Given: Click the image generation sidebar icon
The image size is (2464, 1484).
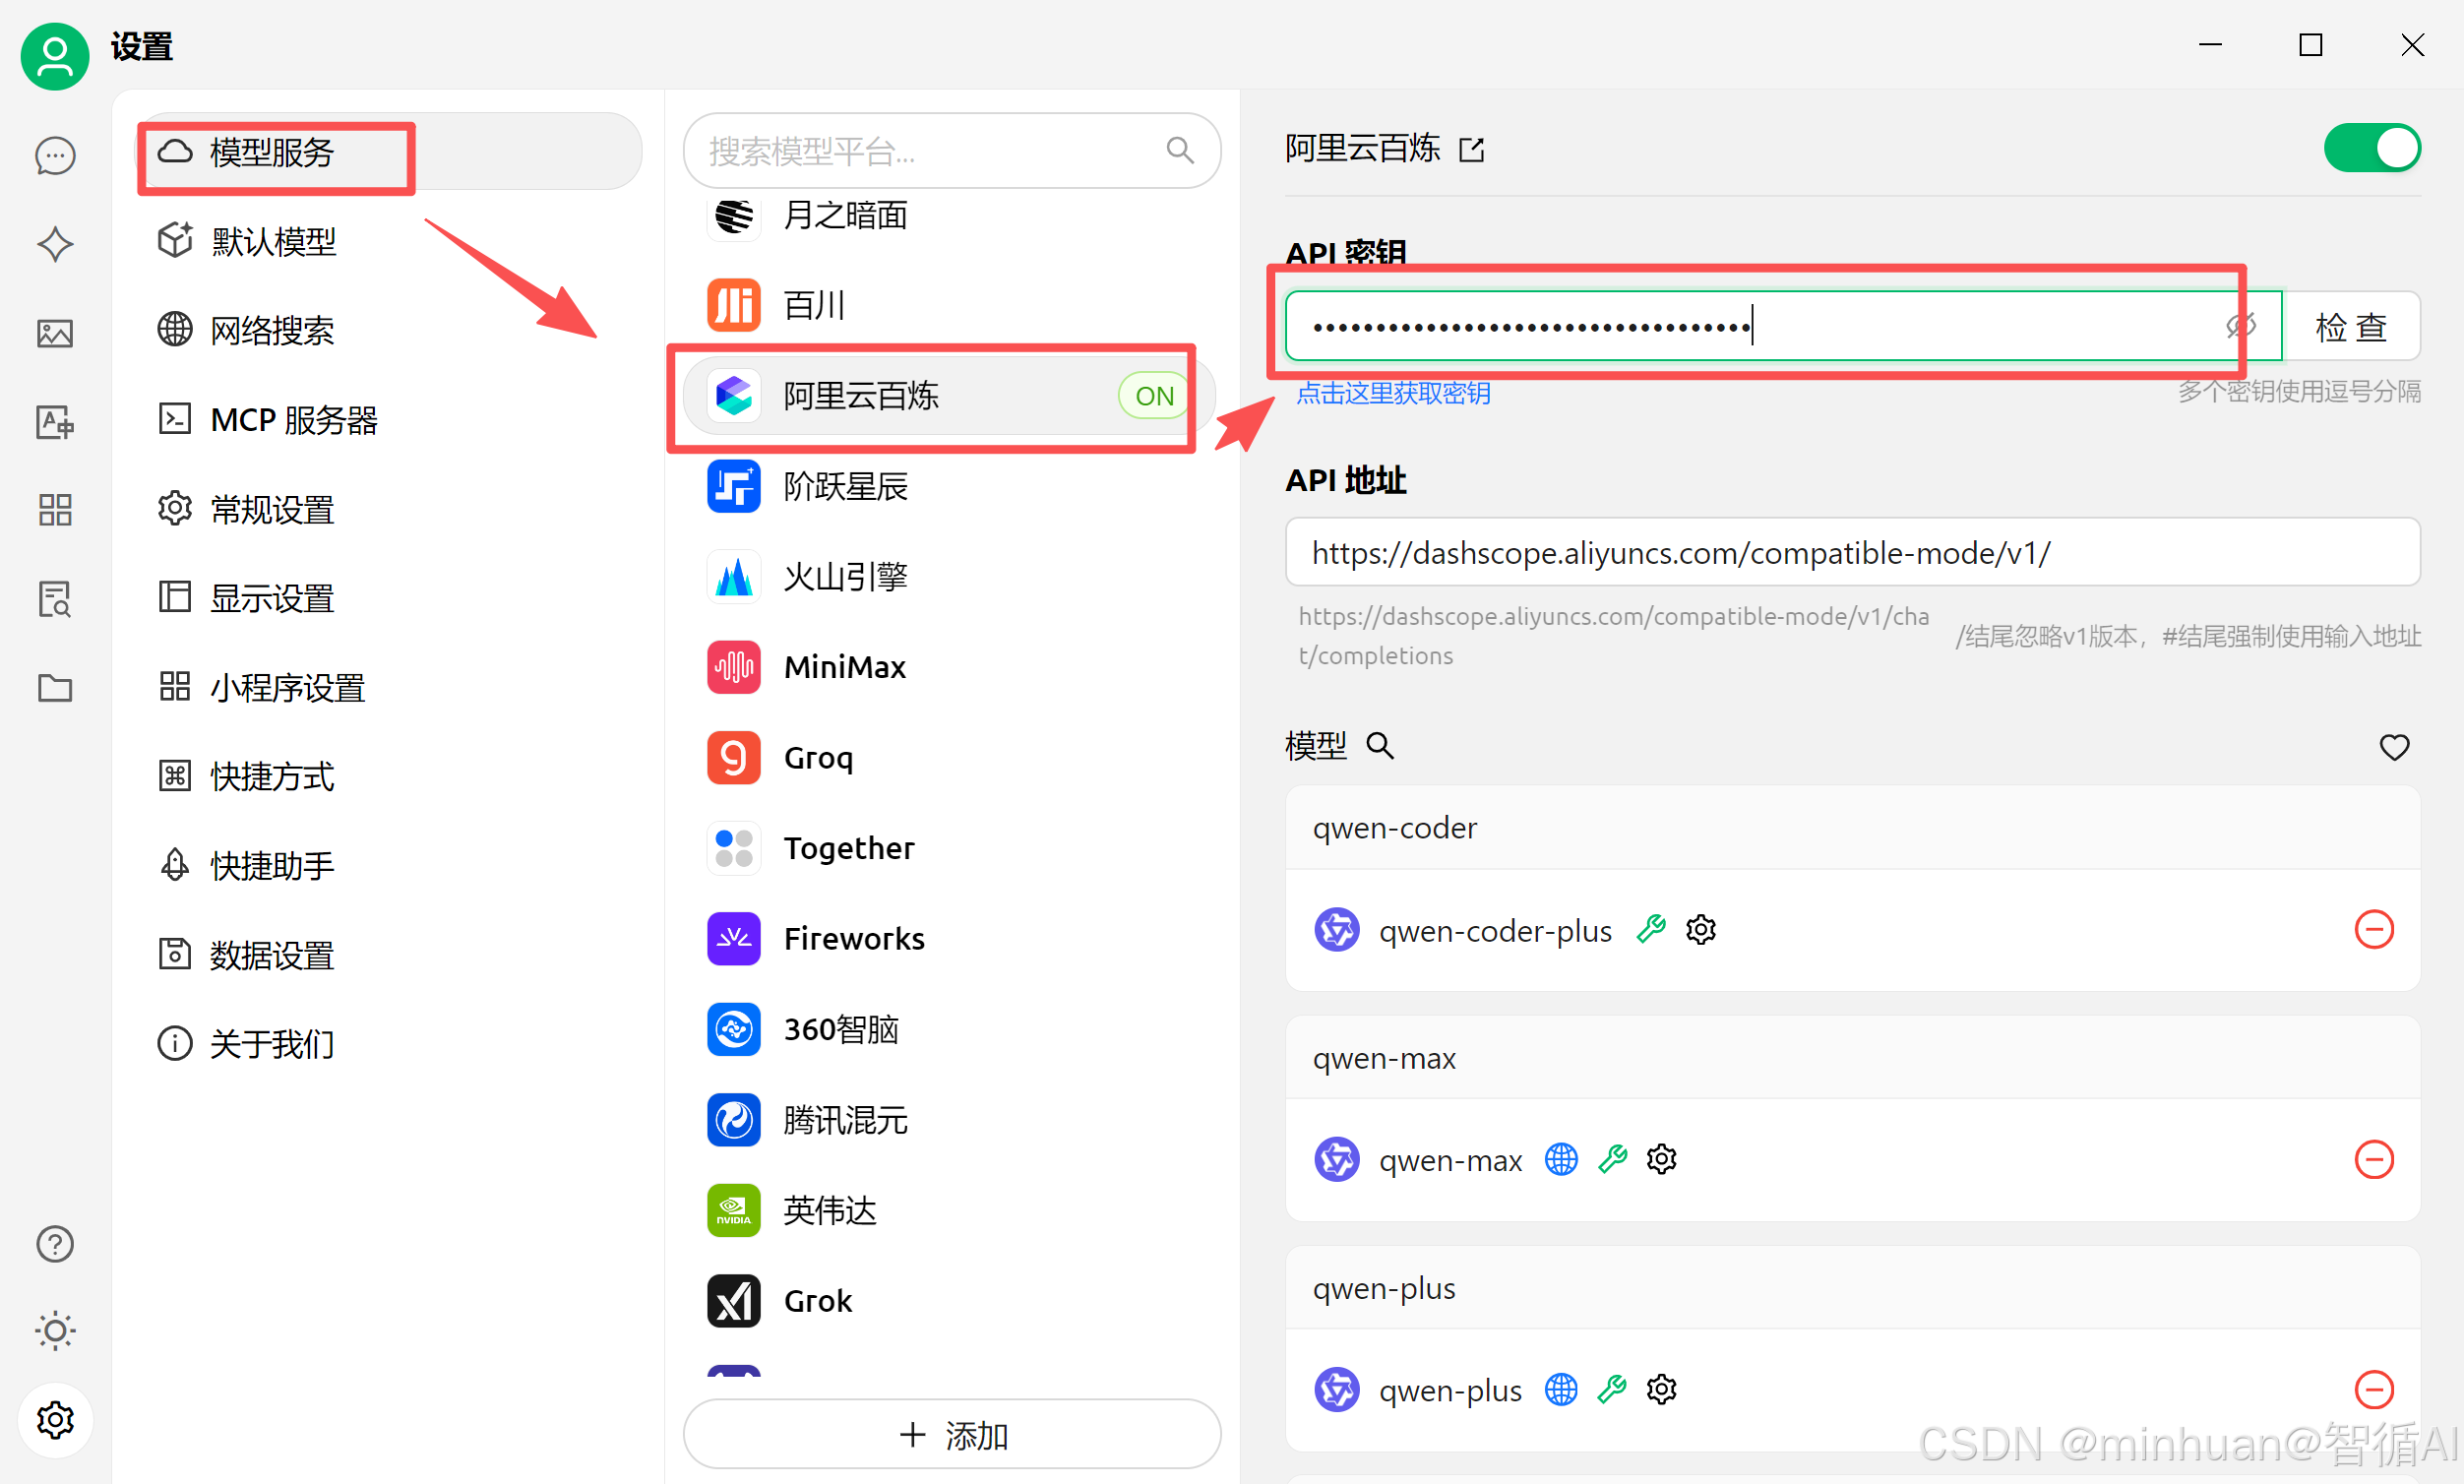Looking at the screenshot, I should point(55,333).
